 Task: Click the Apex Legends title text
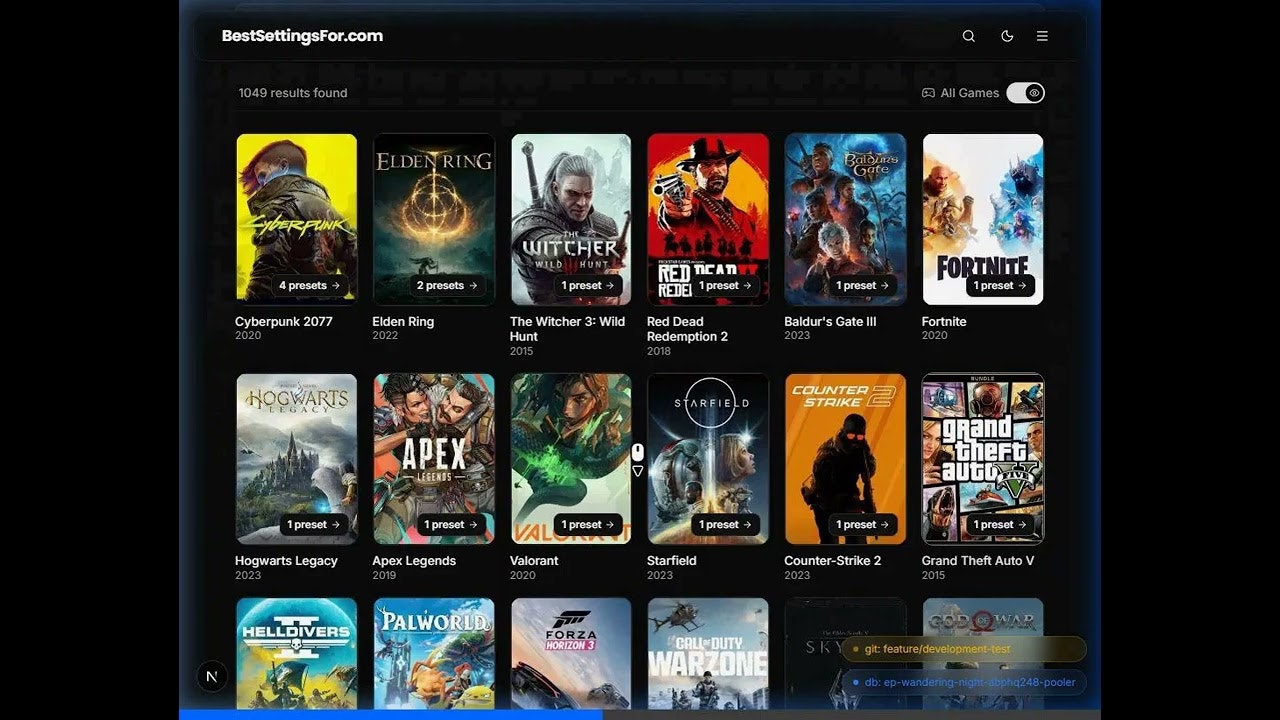coord(414,561)
